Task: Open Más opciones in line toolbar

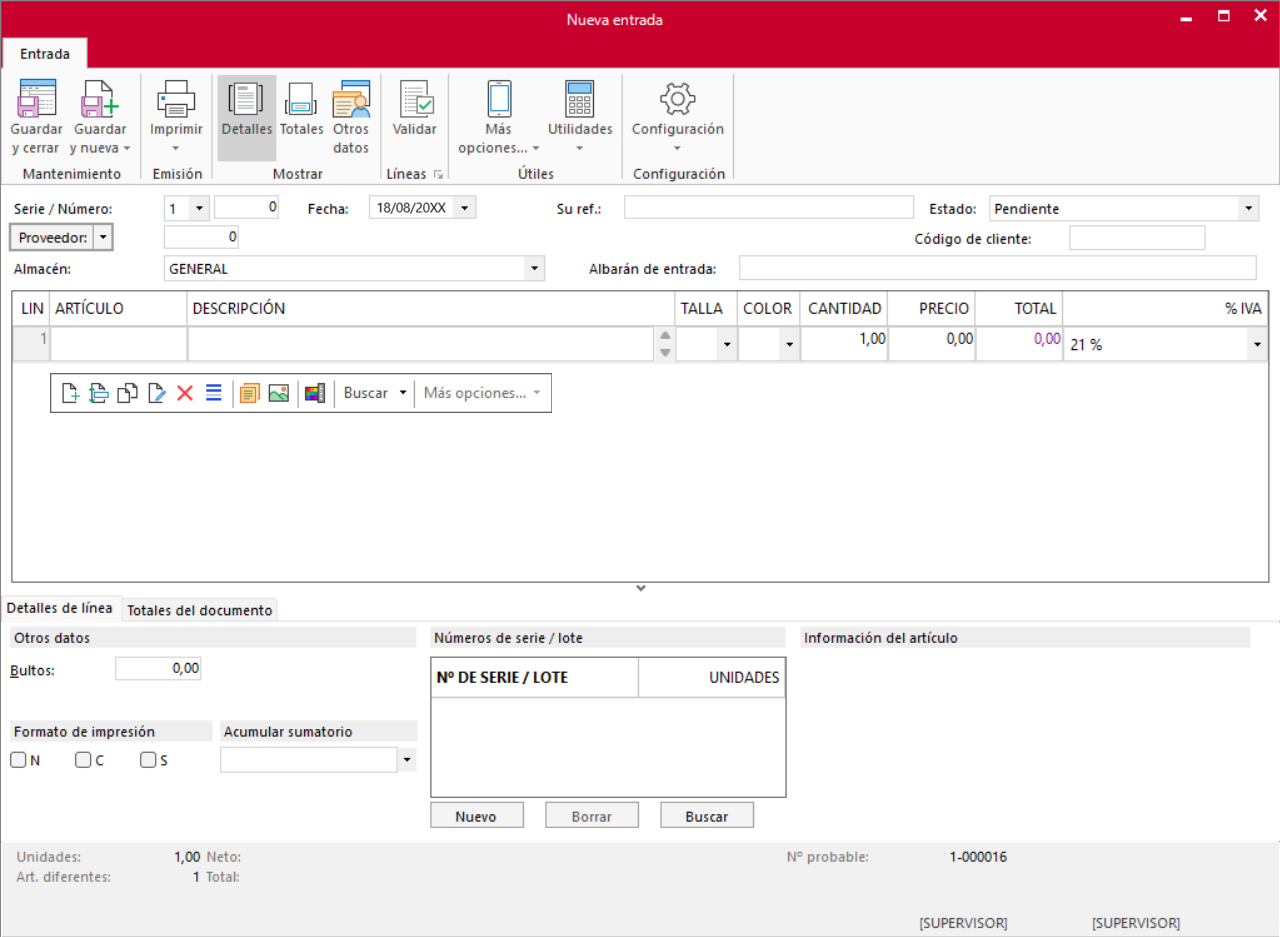Action: (x=483, y=393)
